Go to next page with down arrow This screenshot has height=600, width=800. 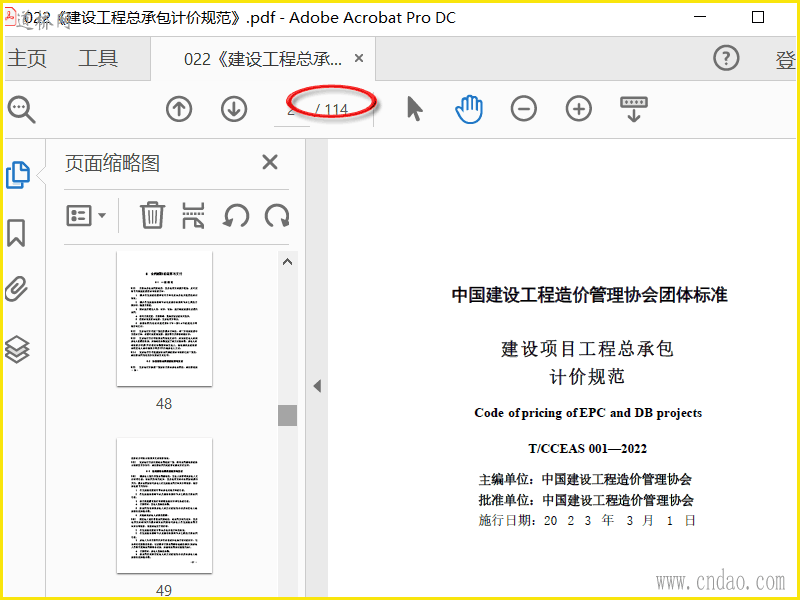(x=234, y=109)
